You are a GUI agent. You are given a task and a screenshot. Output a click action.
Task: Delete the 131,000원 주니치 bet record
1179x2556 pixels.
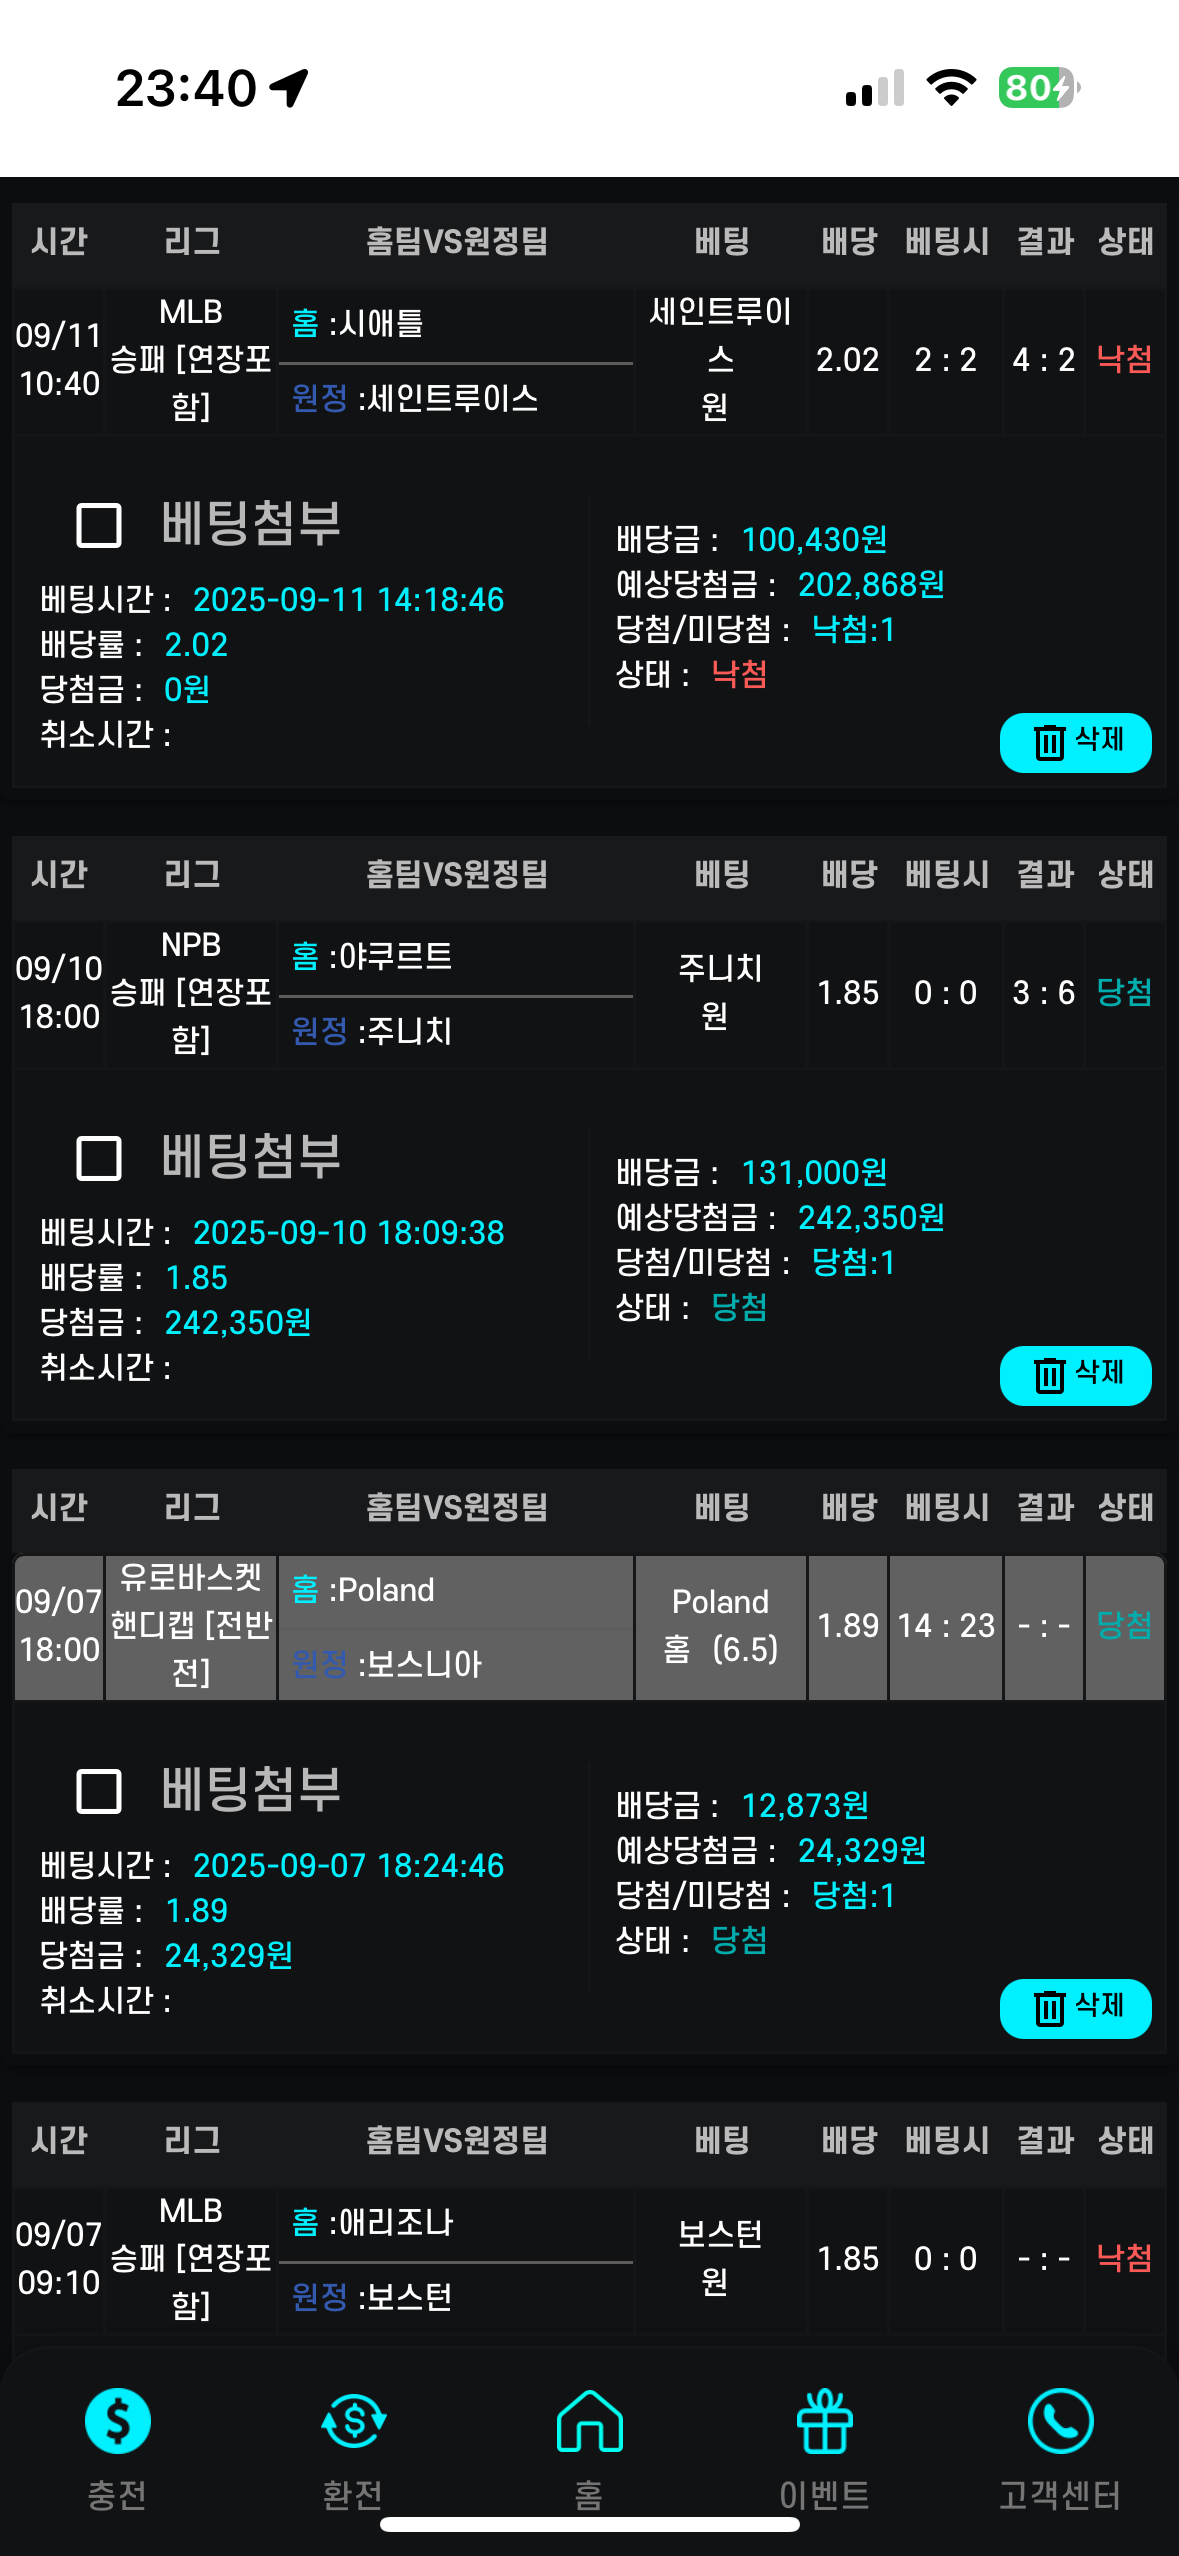coord(1075,1375)
